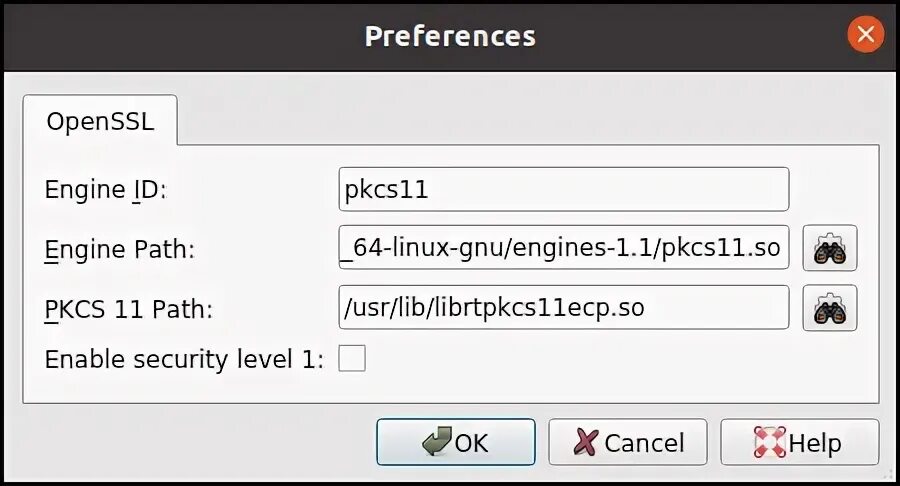Click the "Enable security level 1" label
This screenshot has height=486, width=900.
184,360
